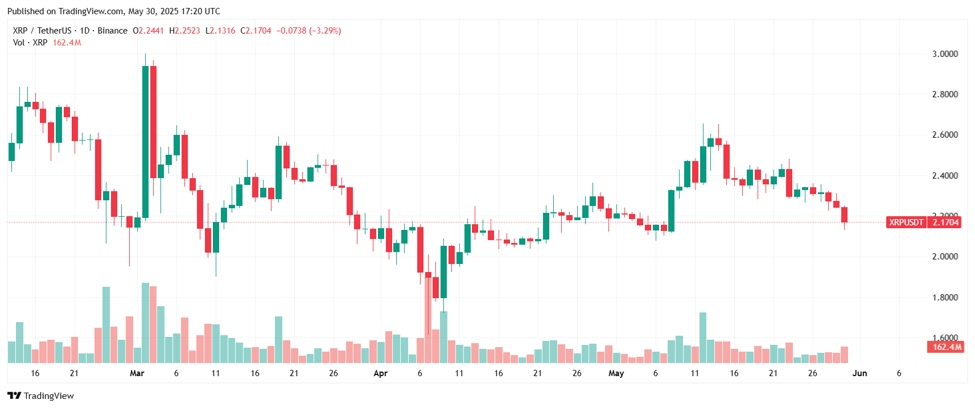The width and height of the screenshot is (975, 408).
Task: Click the May label on time axis
Action: [x=616, y=374]
